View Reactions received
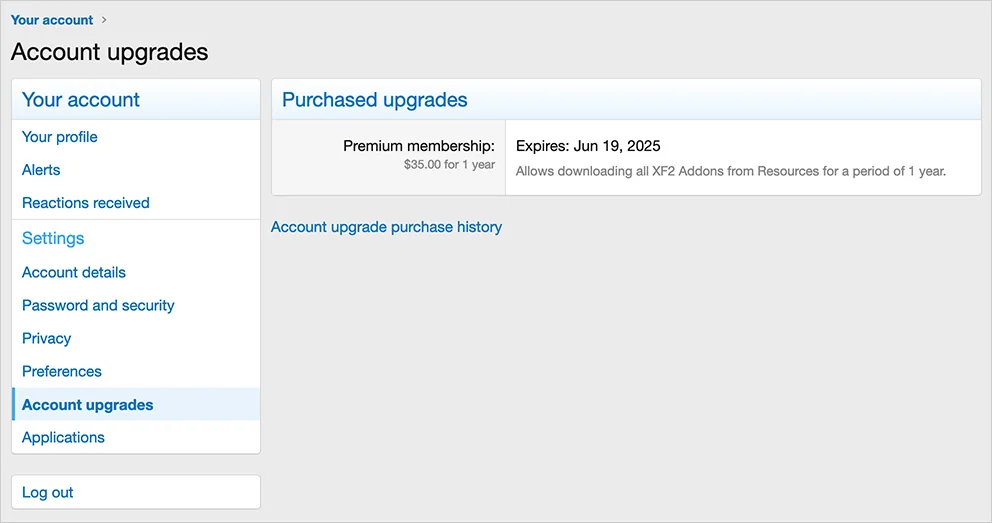This screenshot has height=523, width=992. 86,203
